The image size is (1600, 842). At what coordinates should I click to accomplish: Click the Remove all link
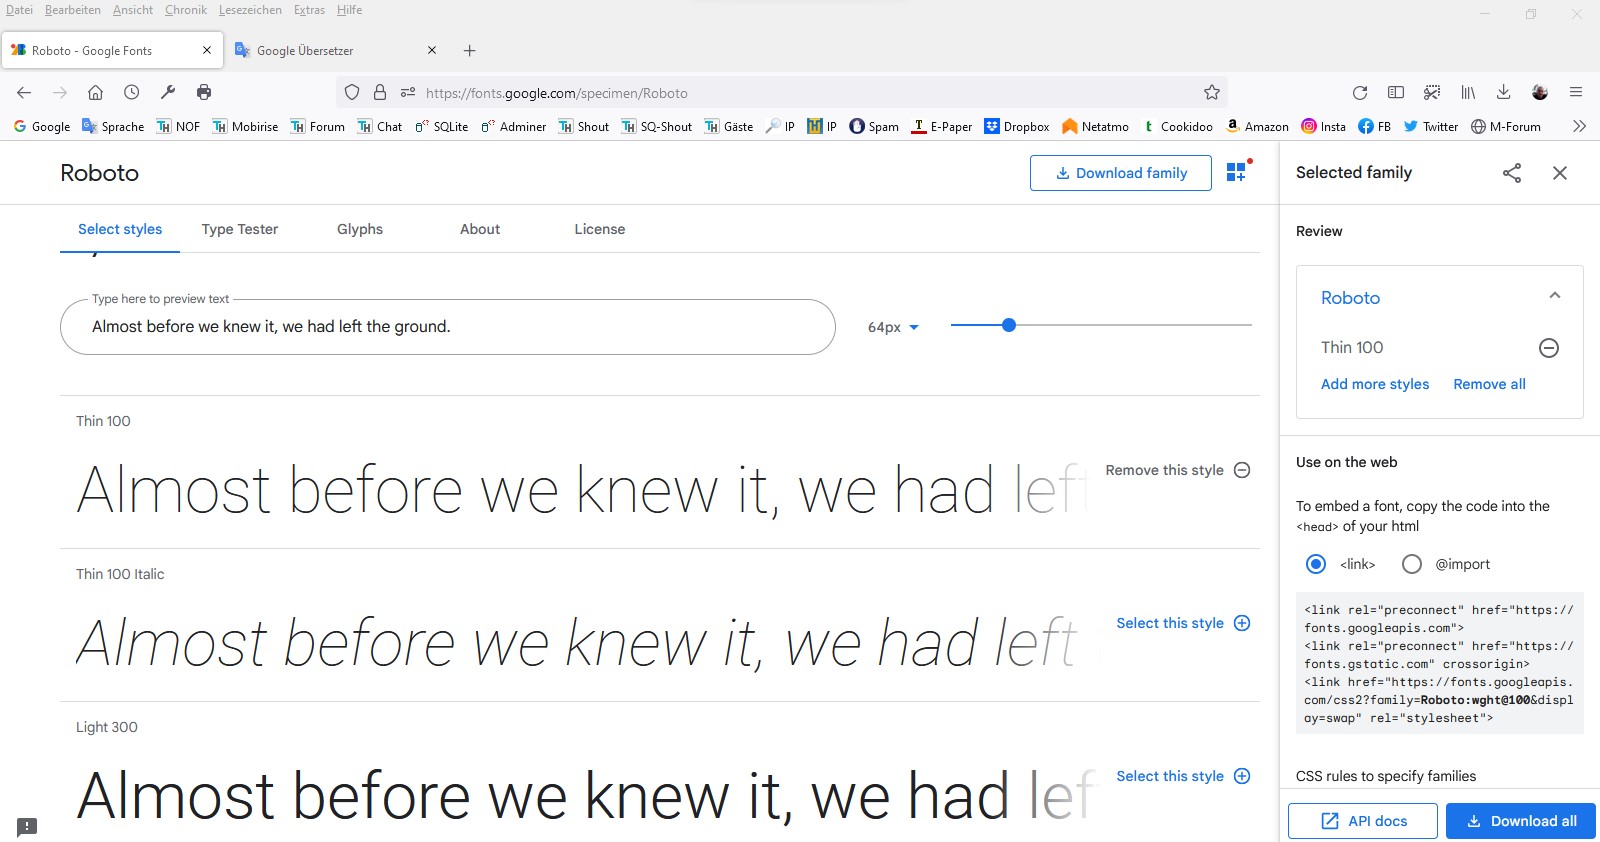(x=1489, y=384)
